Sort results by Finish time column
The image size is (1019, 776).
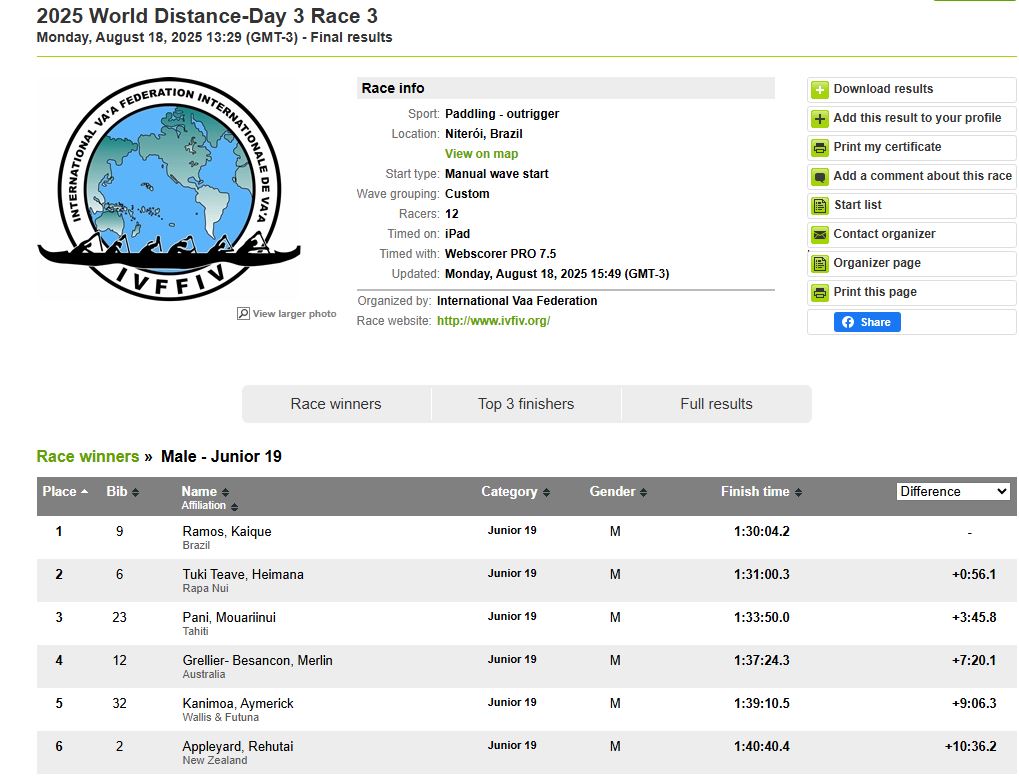tap(760, 492)
